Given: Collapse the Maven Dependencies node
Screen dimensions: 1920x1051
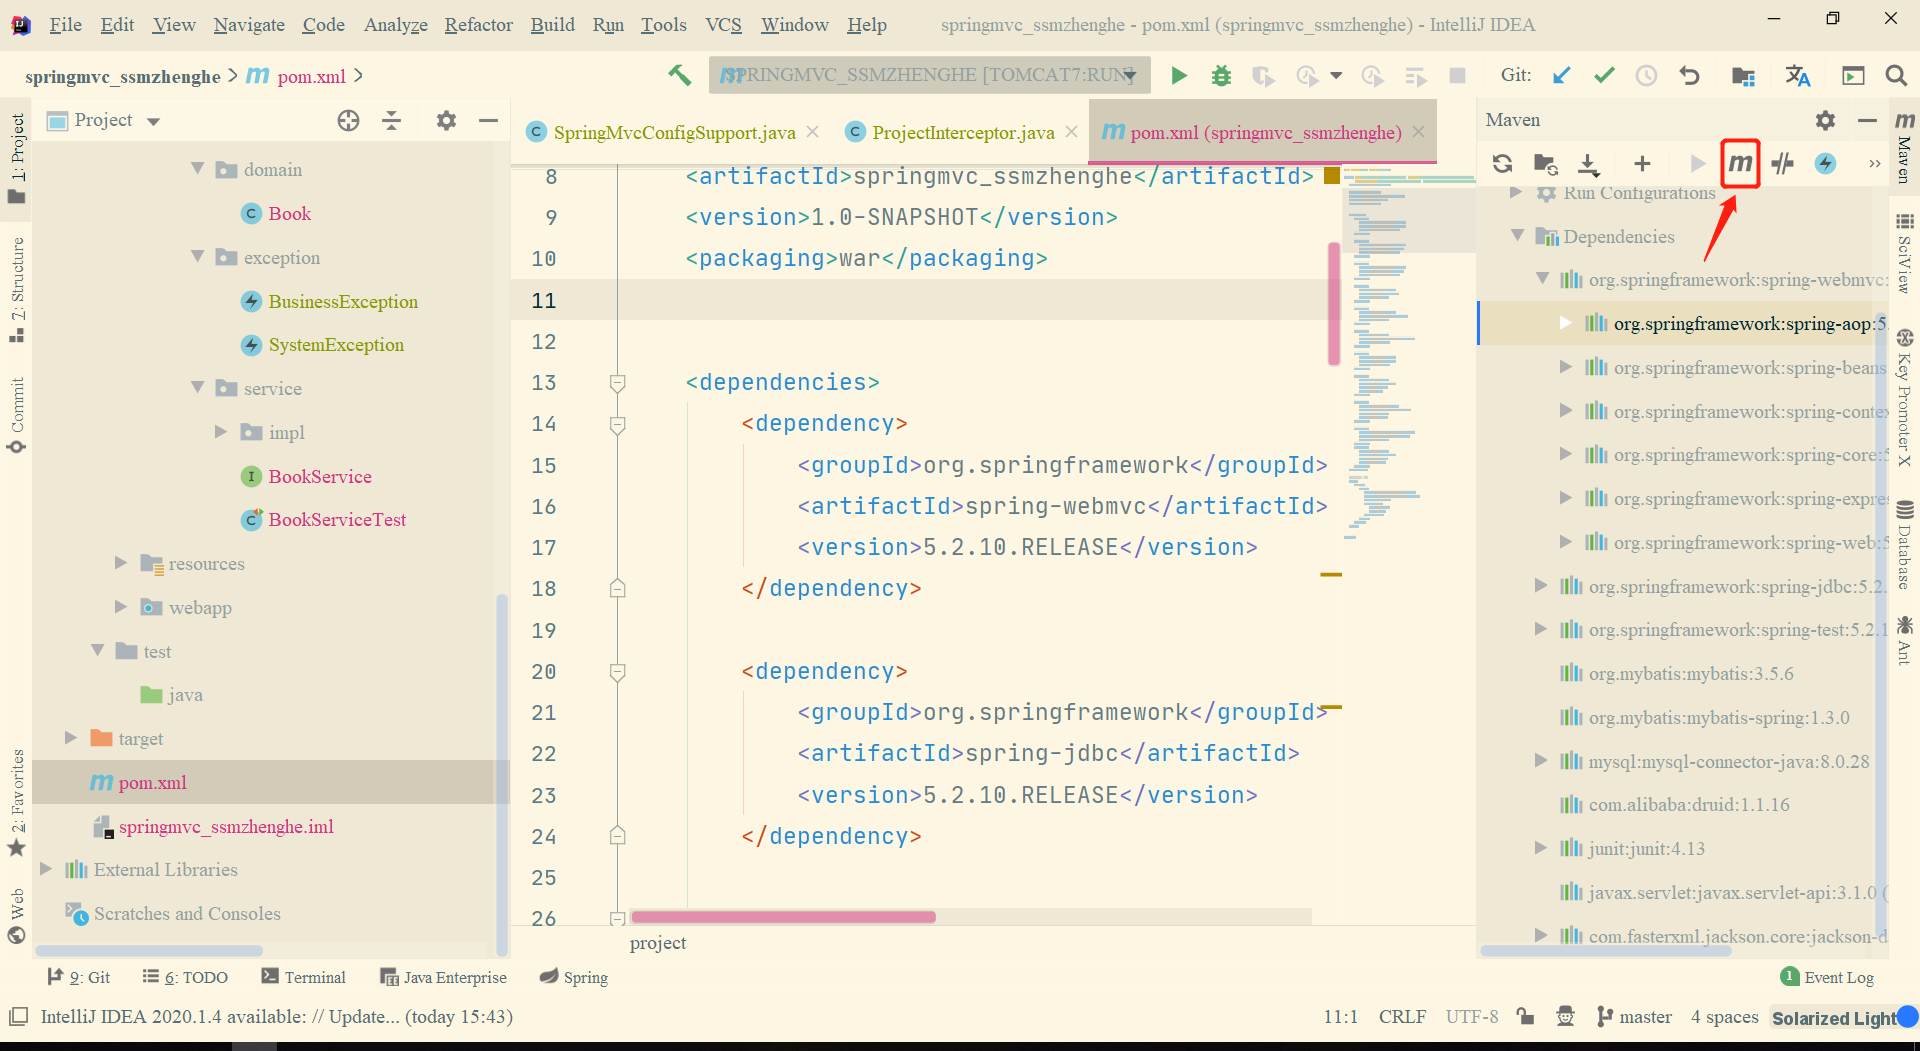Looking at the screenshot, I should click(x=1517, y=236).
